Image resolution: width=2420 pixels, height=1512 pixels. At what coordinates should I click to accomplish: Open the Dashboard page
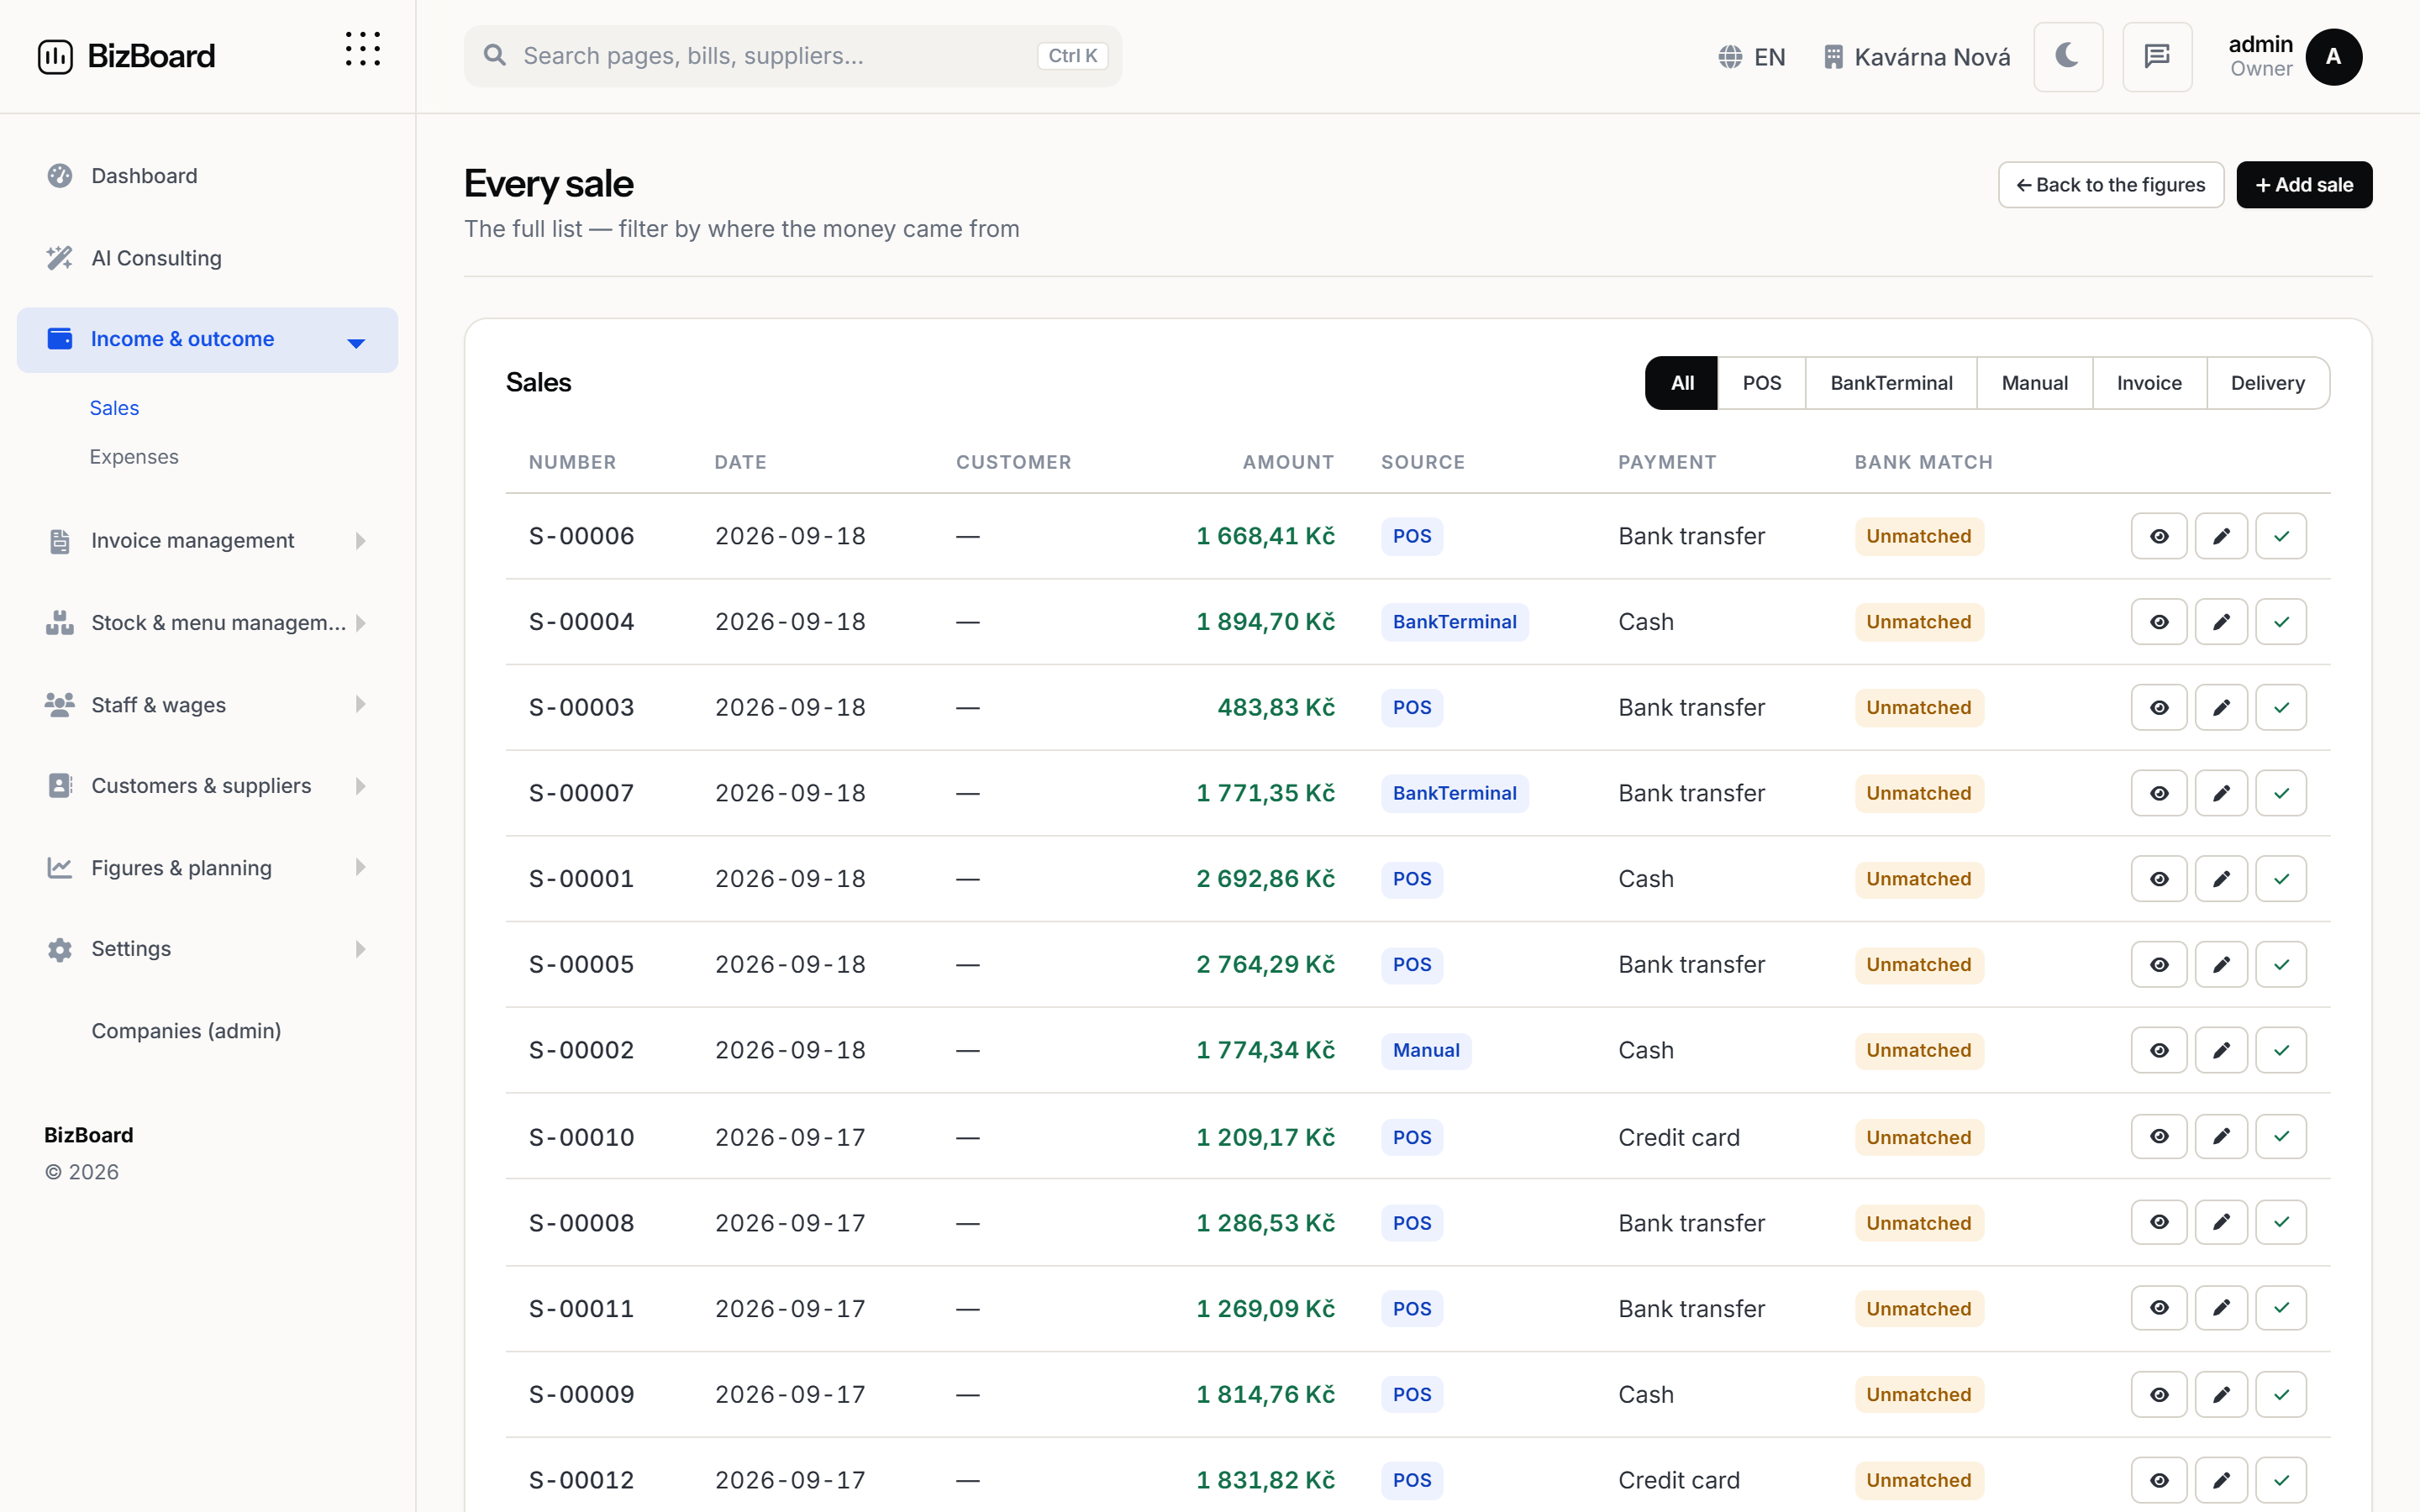click(x=207, y=176)
